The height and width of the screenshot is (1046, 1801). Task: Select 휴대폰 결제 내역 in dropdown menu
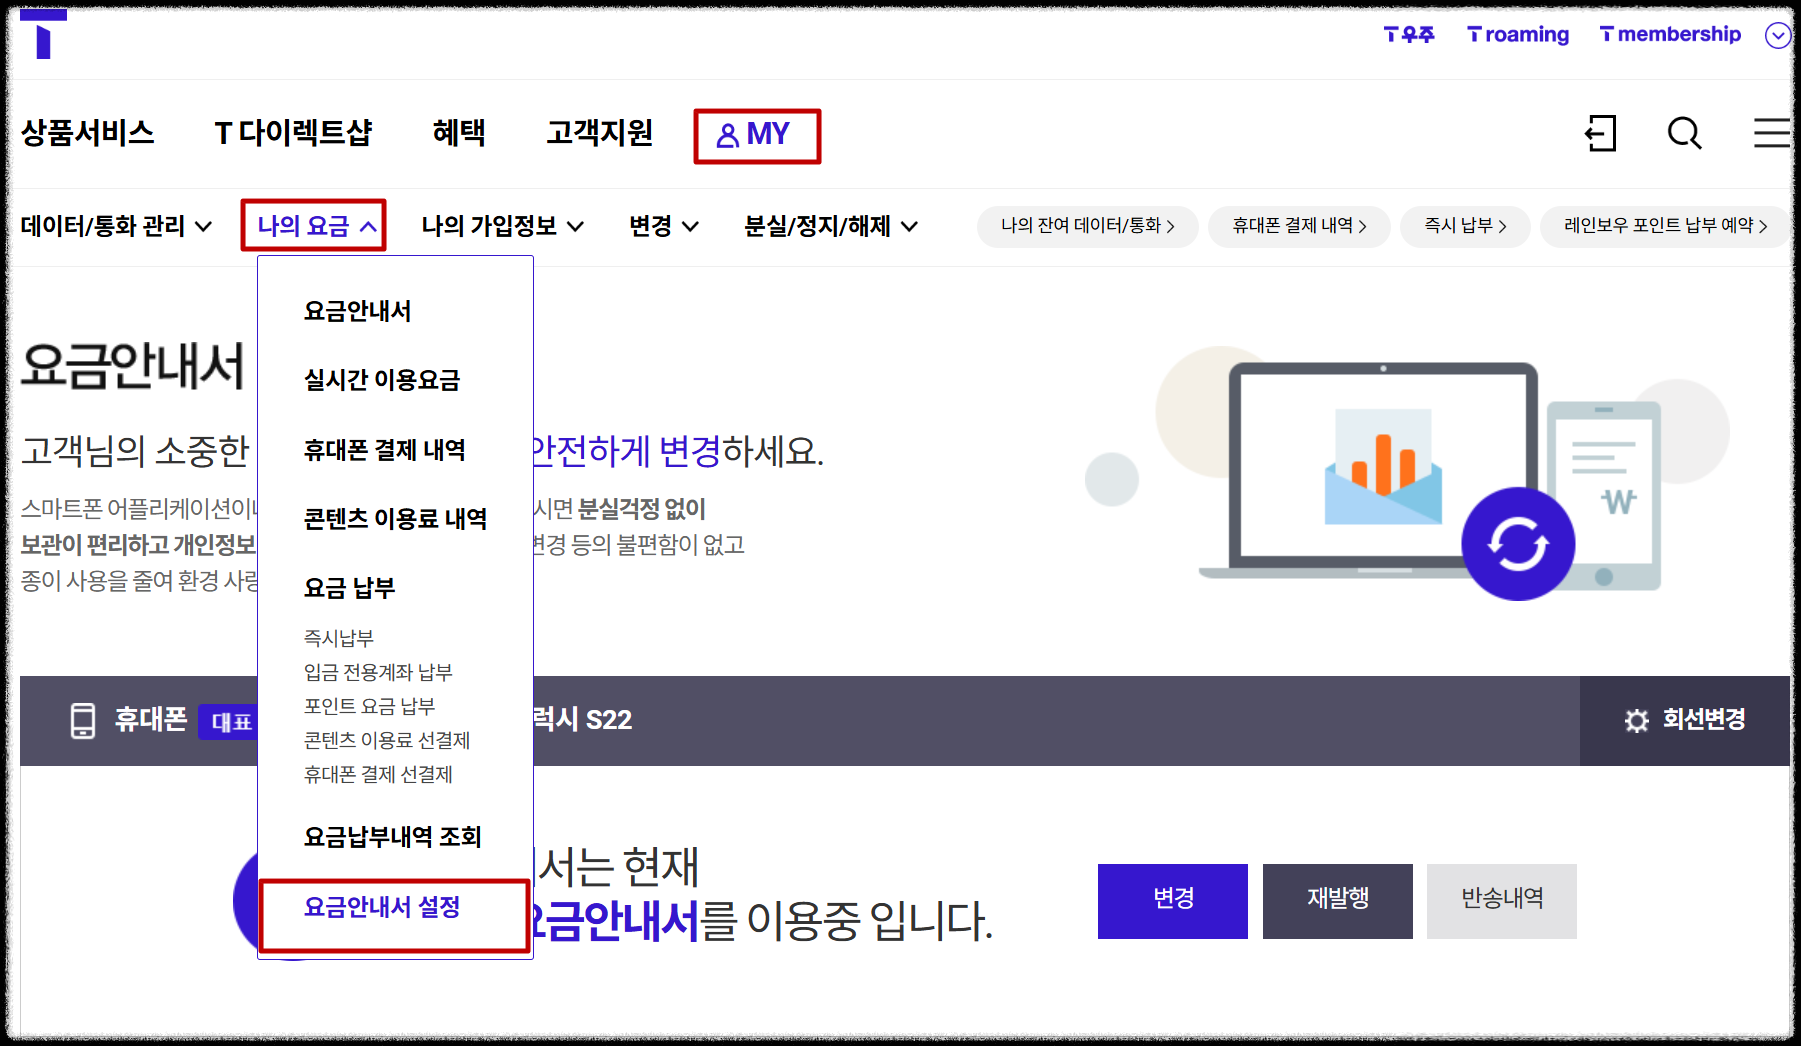(x=384, y=450)
